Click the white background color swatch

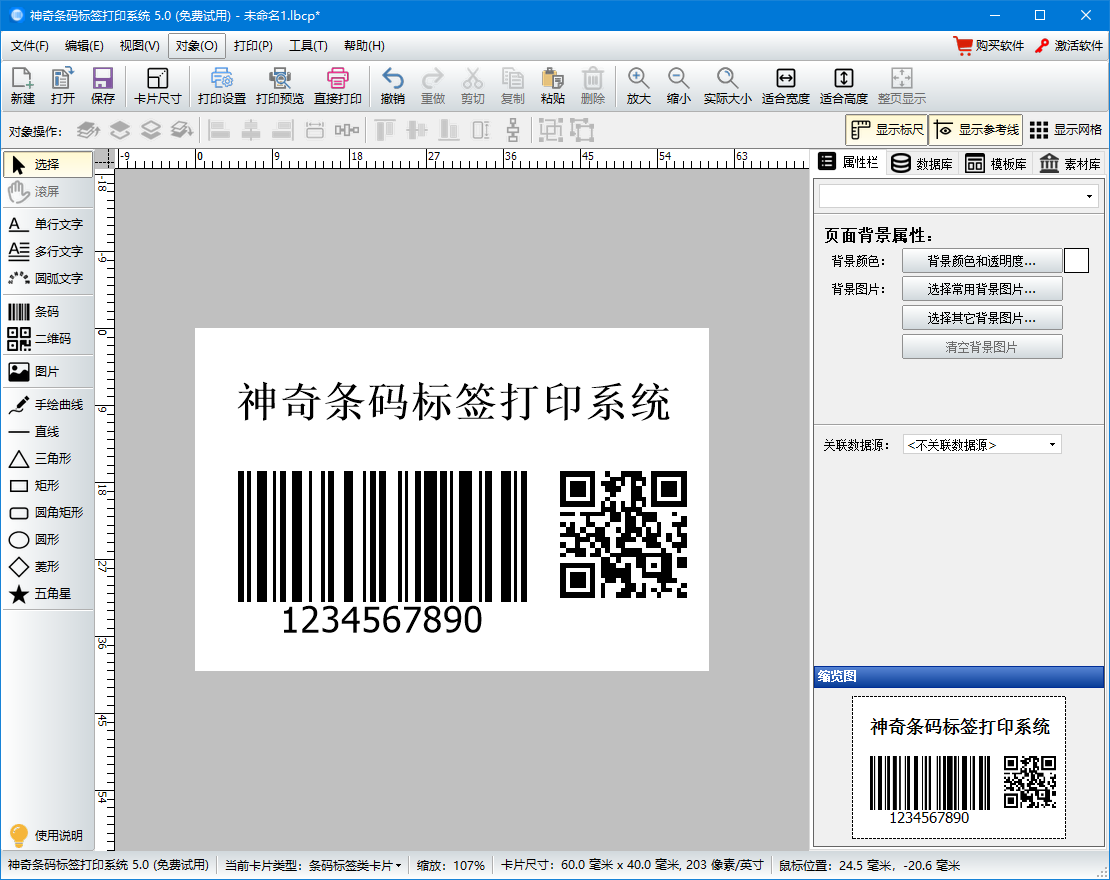pyautogui.click(x=1076, y=261)
